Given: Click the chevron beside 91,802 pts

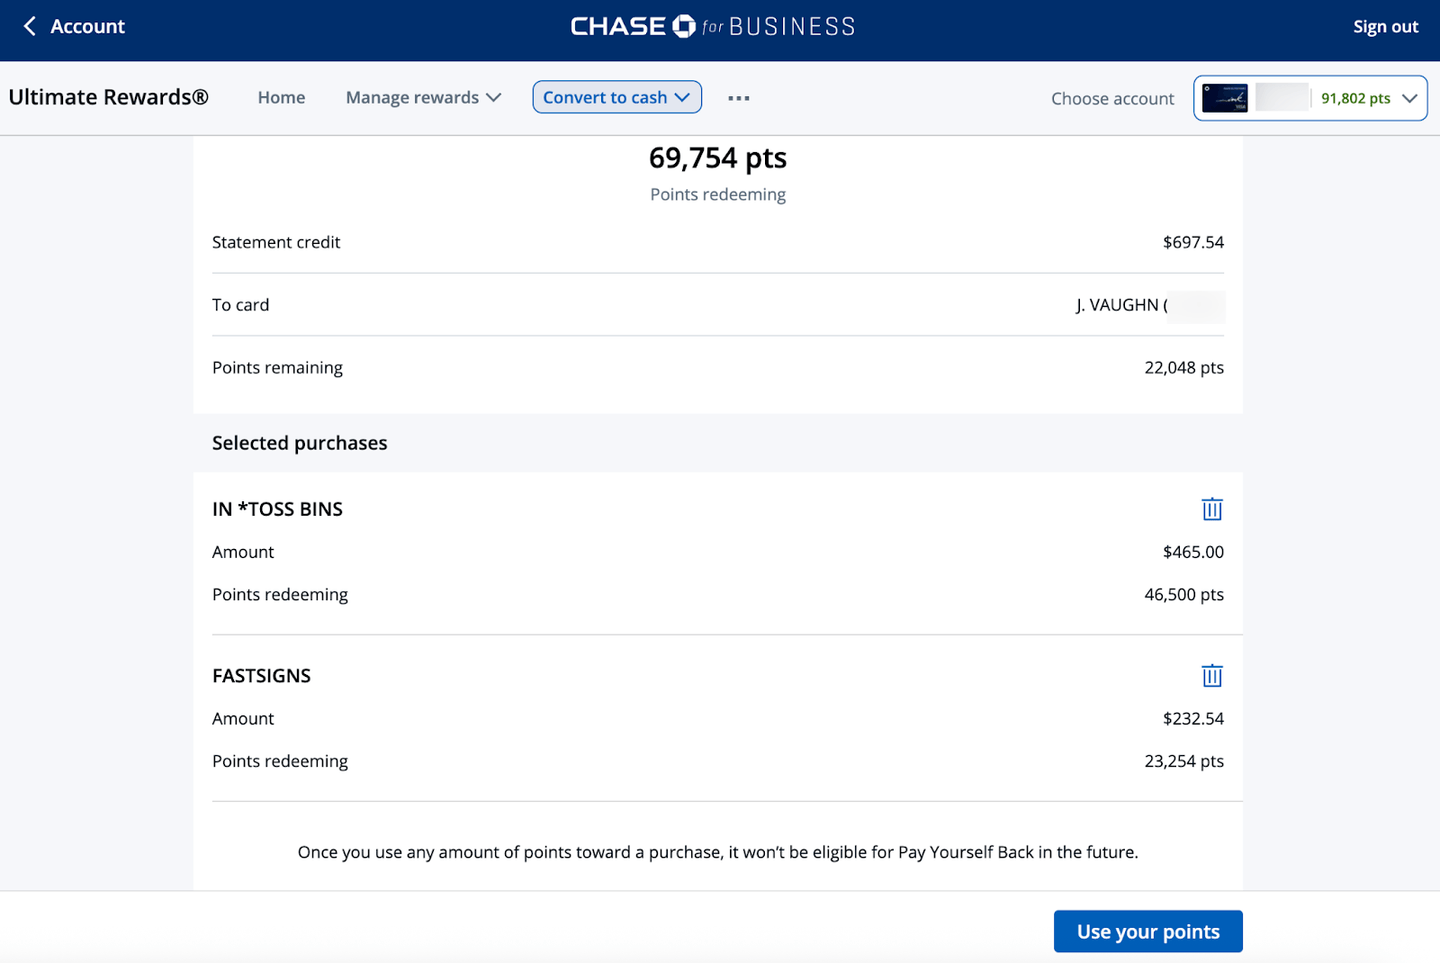Looking at the screenshot, I should click(1409, 98).
